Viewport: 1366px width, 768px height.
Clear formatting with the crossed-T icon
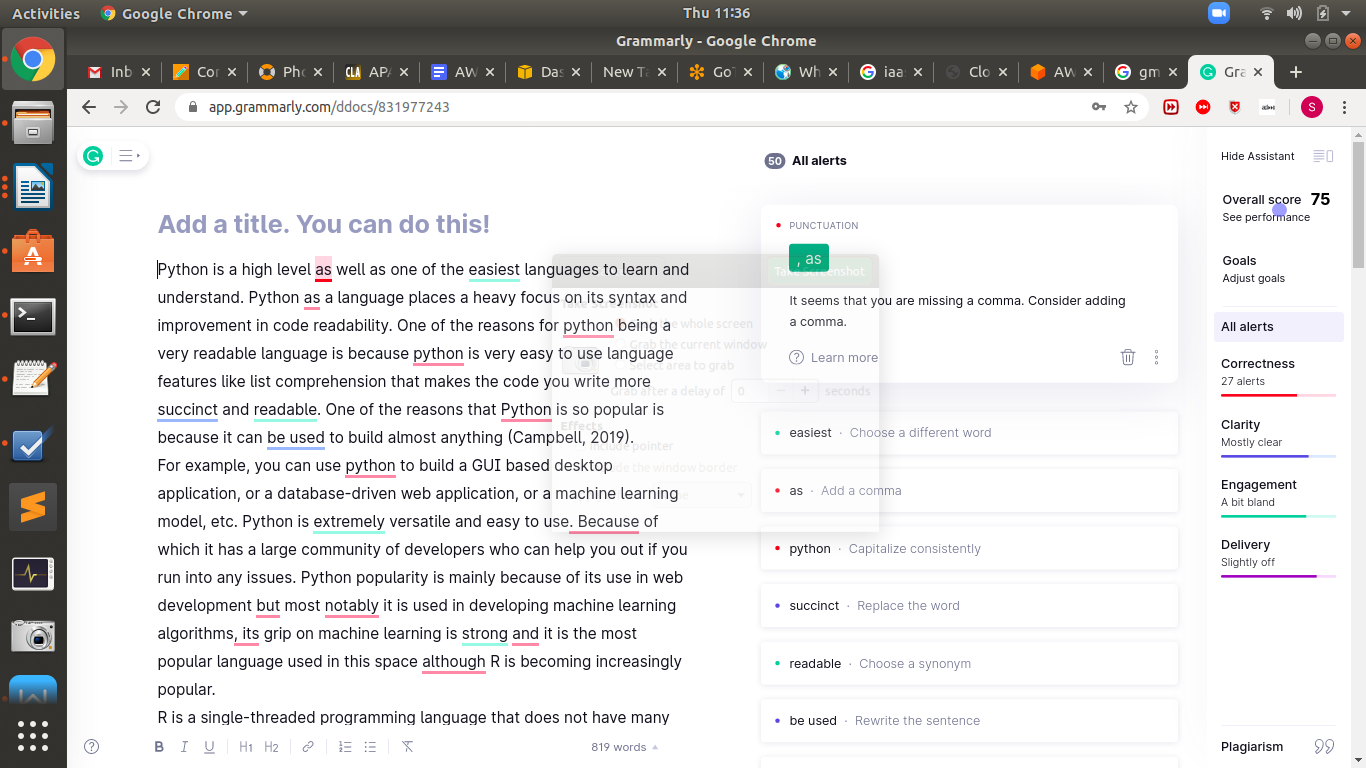tap(407, 746)
